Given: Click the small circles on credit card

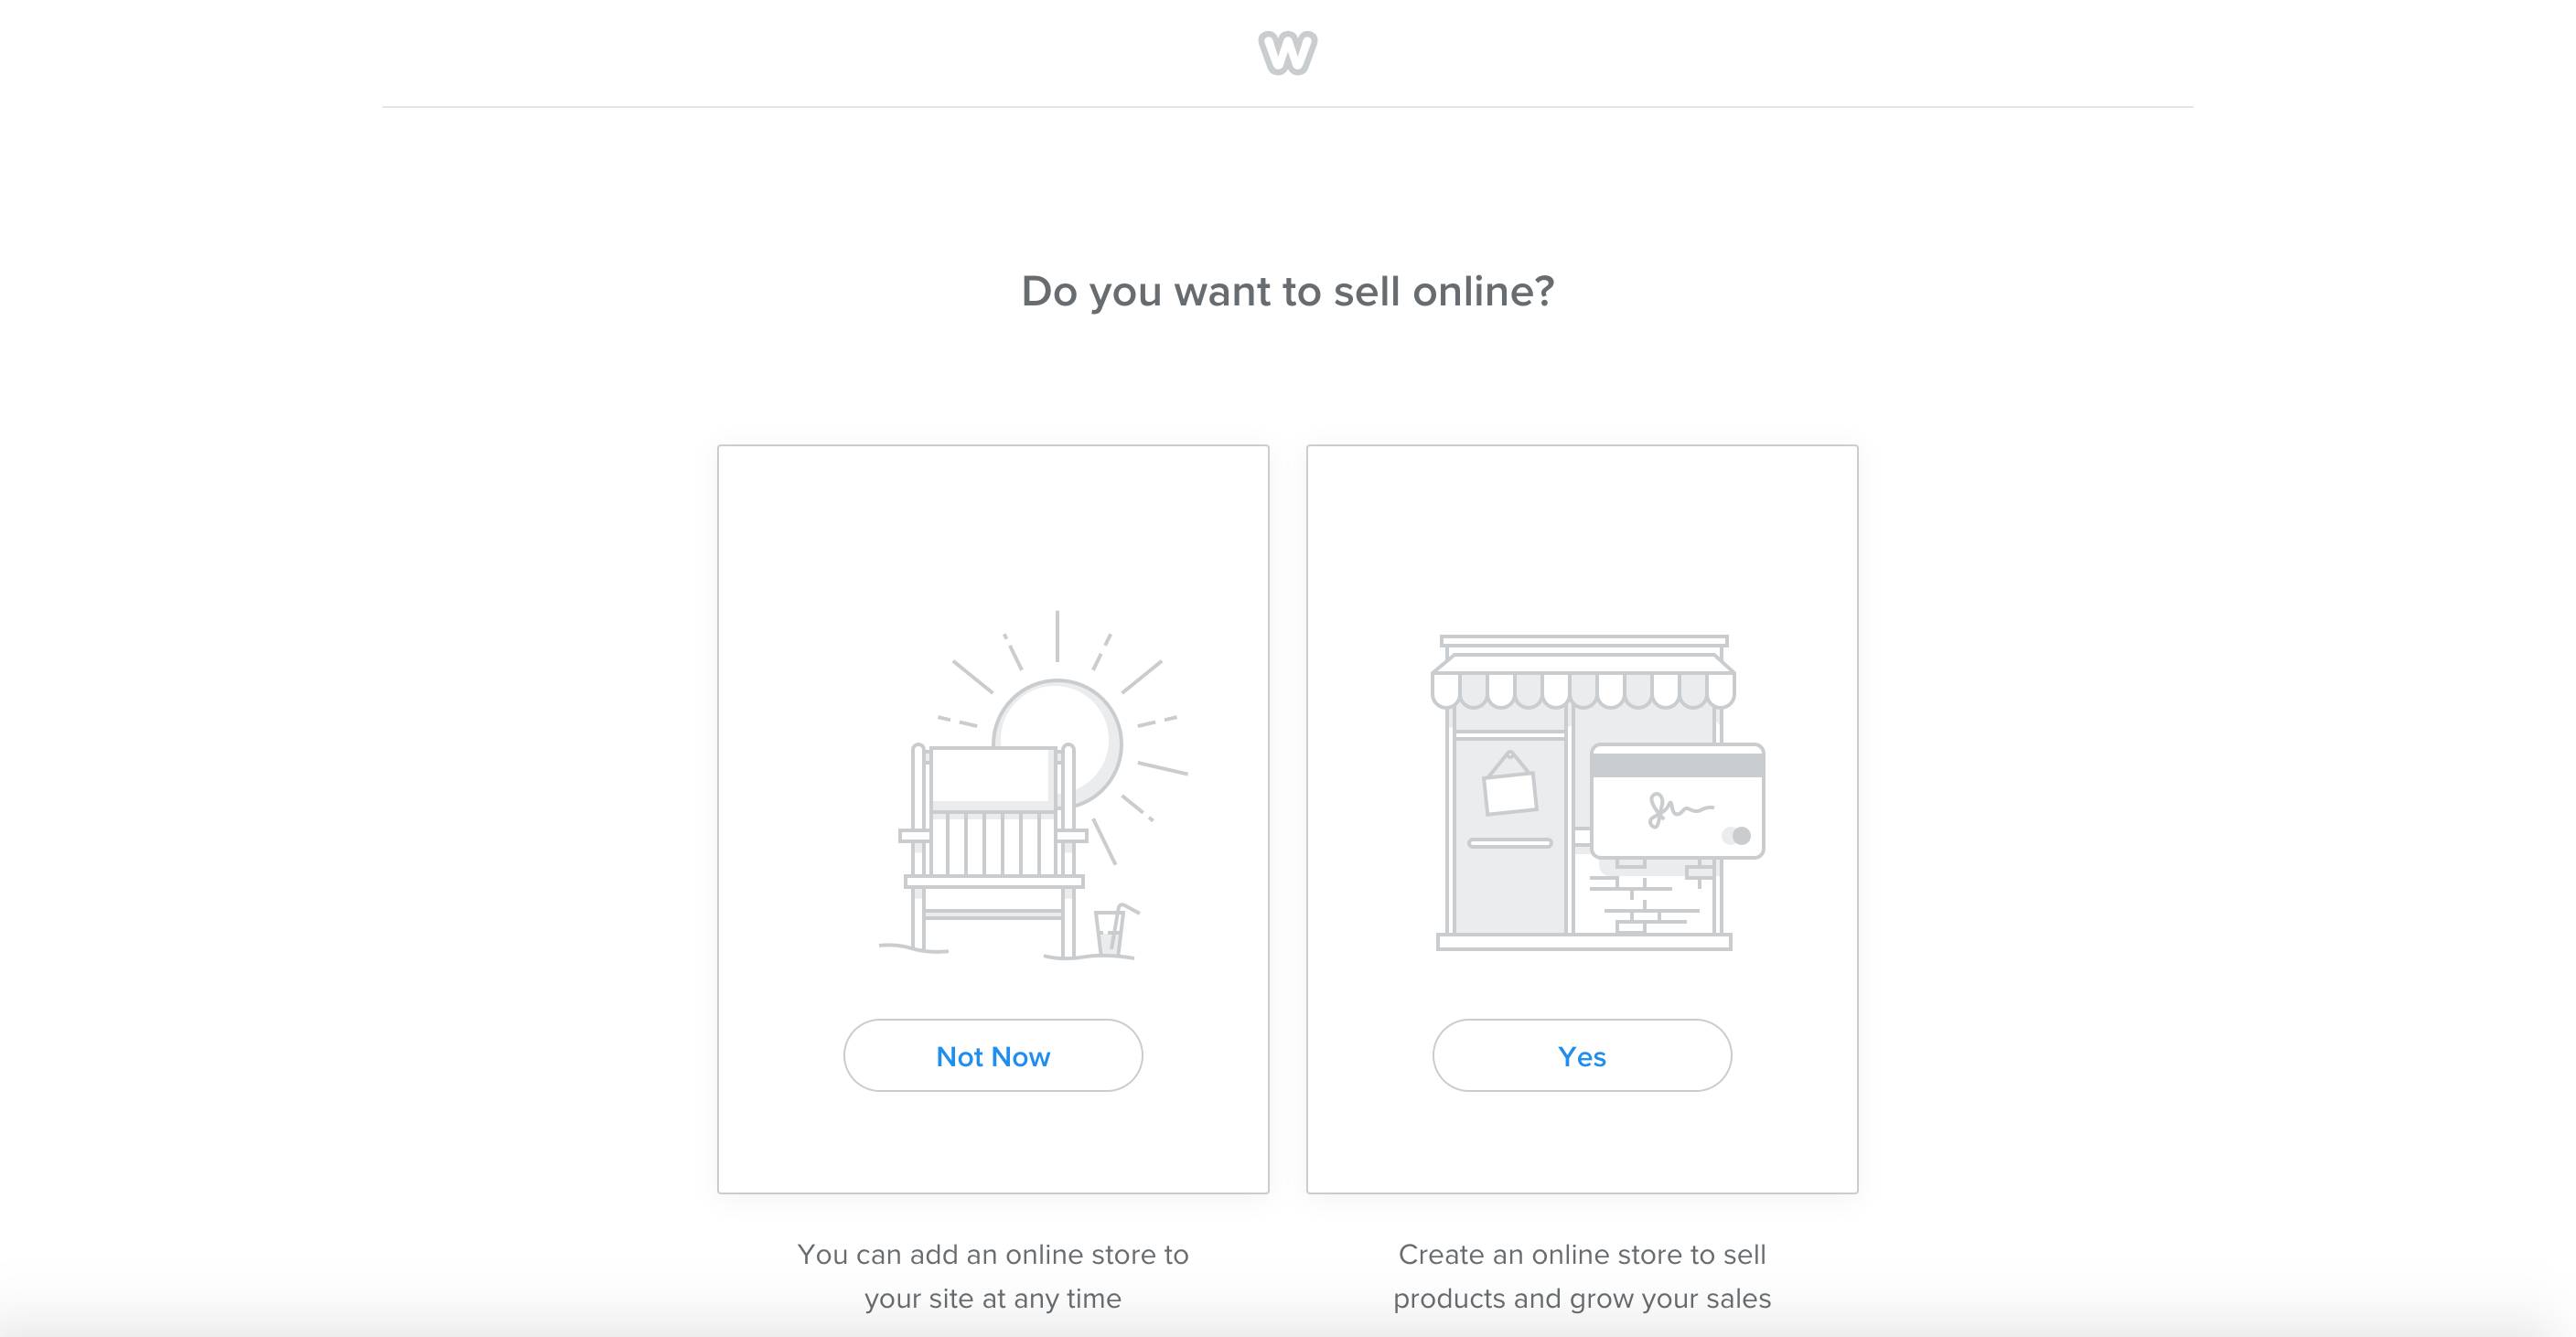Looking at the screenshot, I should pos(1736,835).
